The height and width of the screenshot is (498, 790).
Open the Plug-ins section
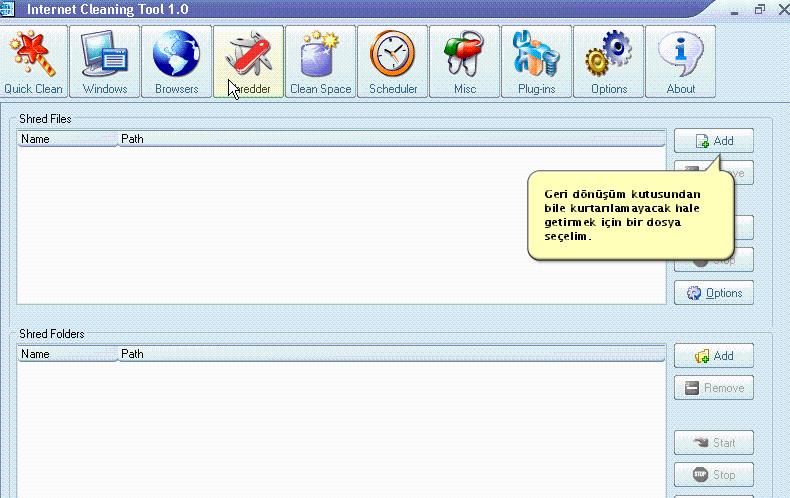click(537, 61)
